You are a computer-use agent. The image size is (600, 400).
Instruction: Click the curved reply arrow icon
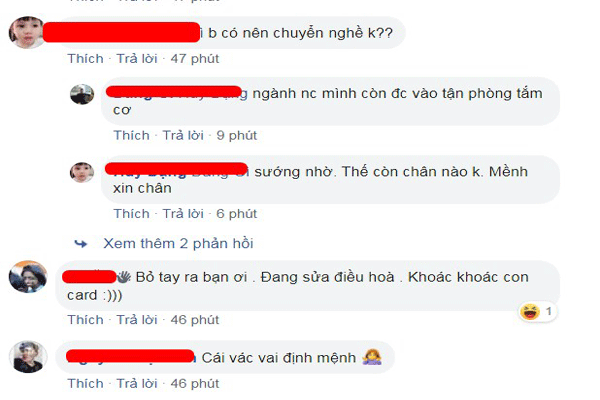point(81,243)
